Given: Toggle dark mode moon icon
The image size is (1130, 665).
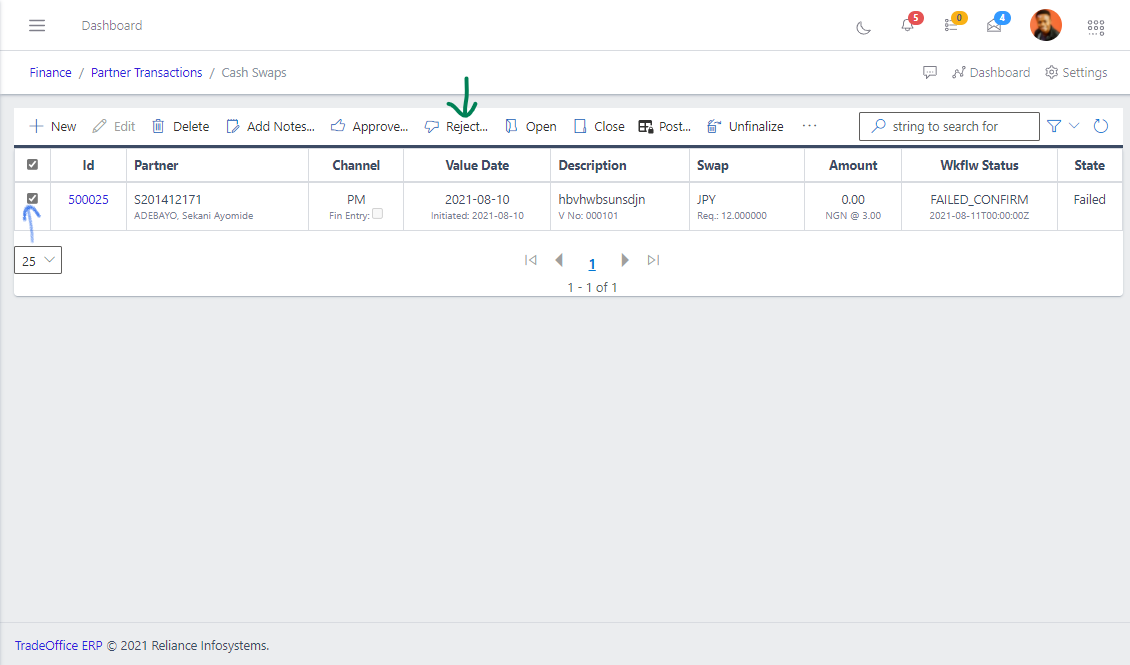Looking at the screenshot, I should pos(863,27).
